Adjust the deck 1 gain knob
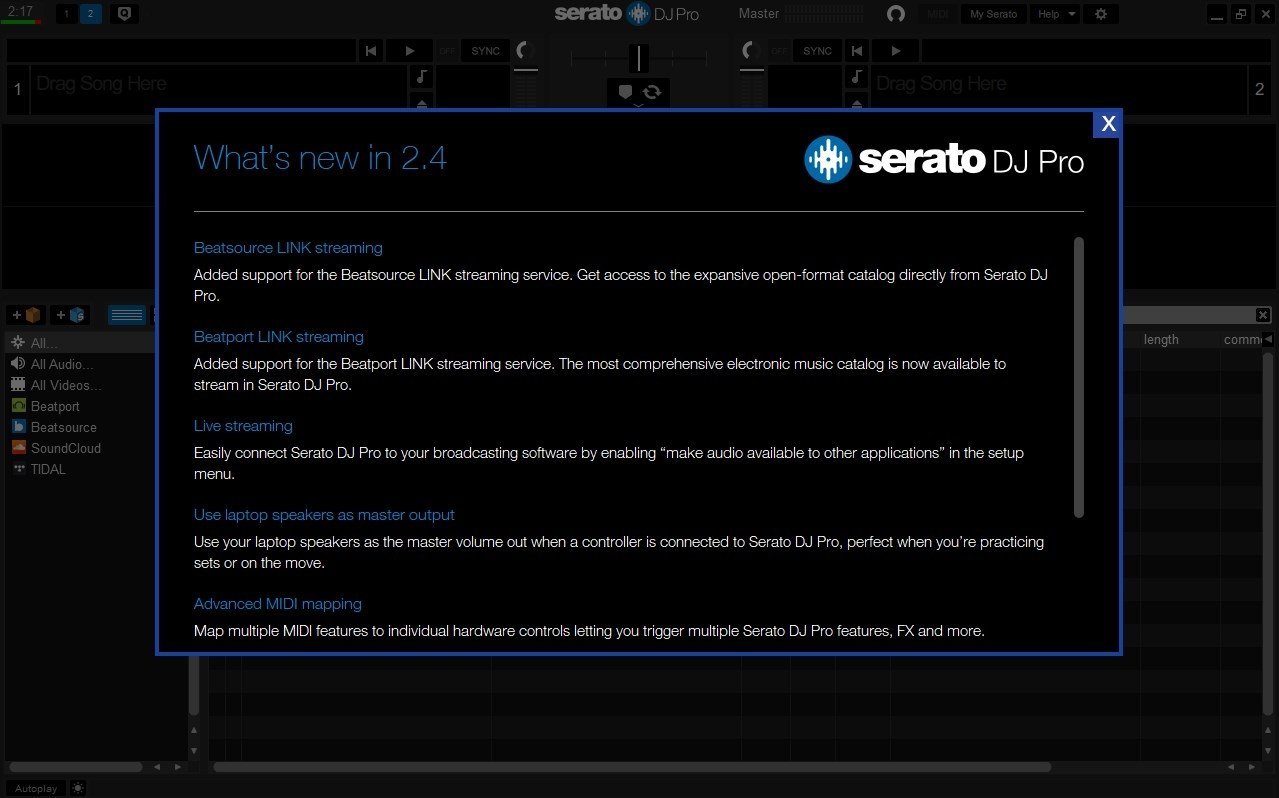Screen dimensions: 1279x798 (526, 51)
